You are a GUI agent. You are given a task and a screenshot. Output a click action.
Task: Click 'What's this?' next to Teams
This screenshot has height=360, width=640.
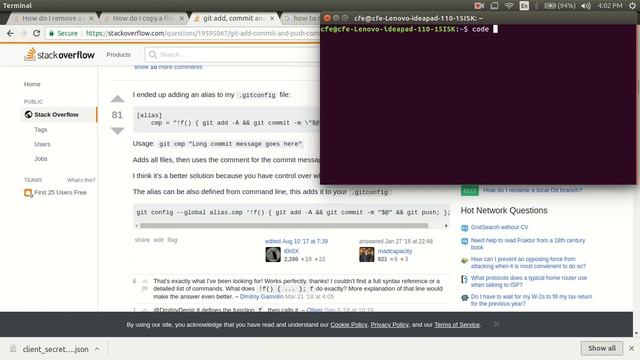tap(81, 180)
